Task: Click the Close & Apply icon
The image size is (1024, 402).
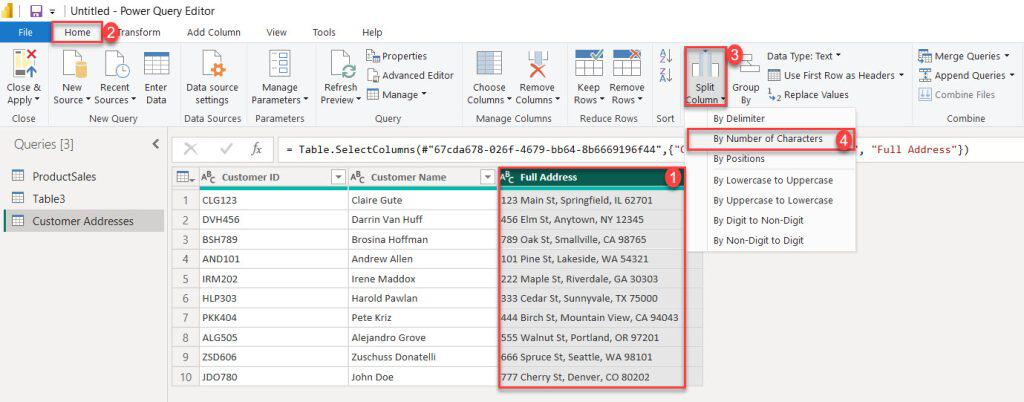Action: pyautogui.click(x=24, y=64)
